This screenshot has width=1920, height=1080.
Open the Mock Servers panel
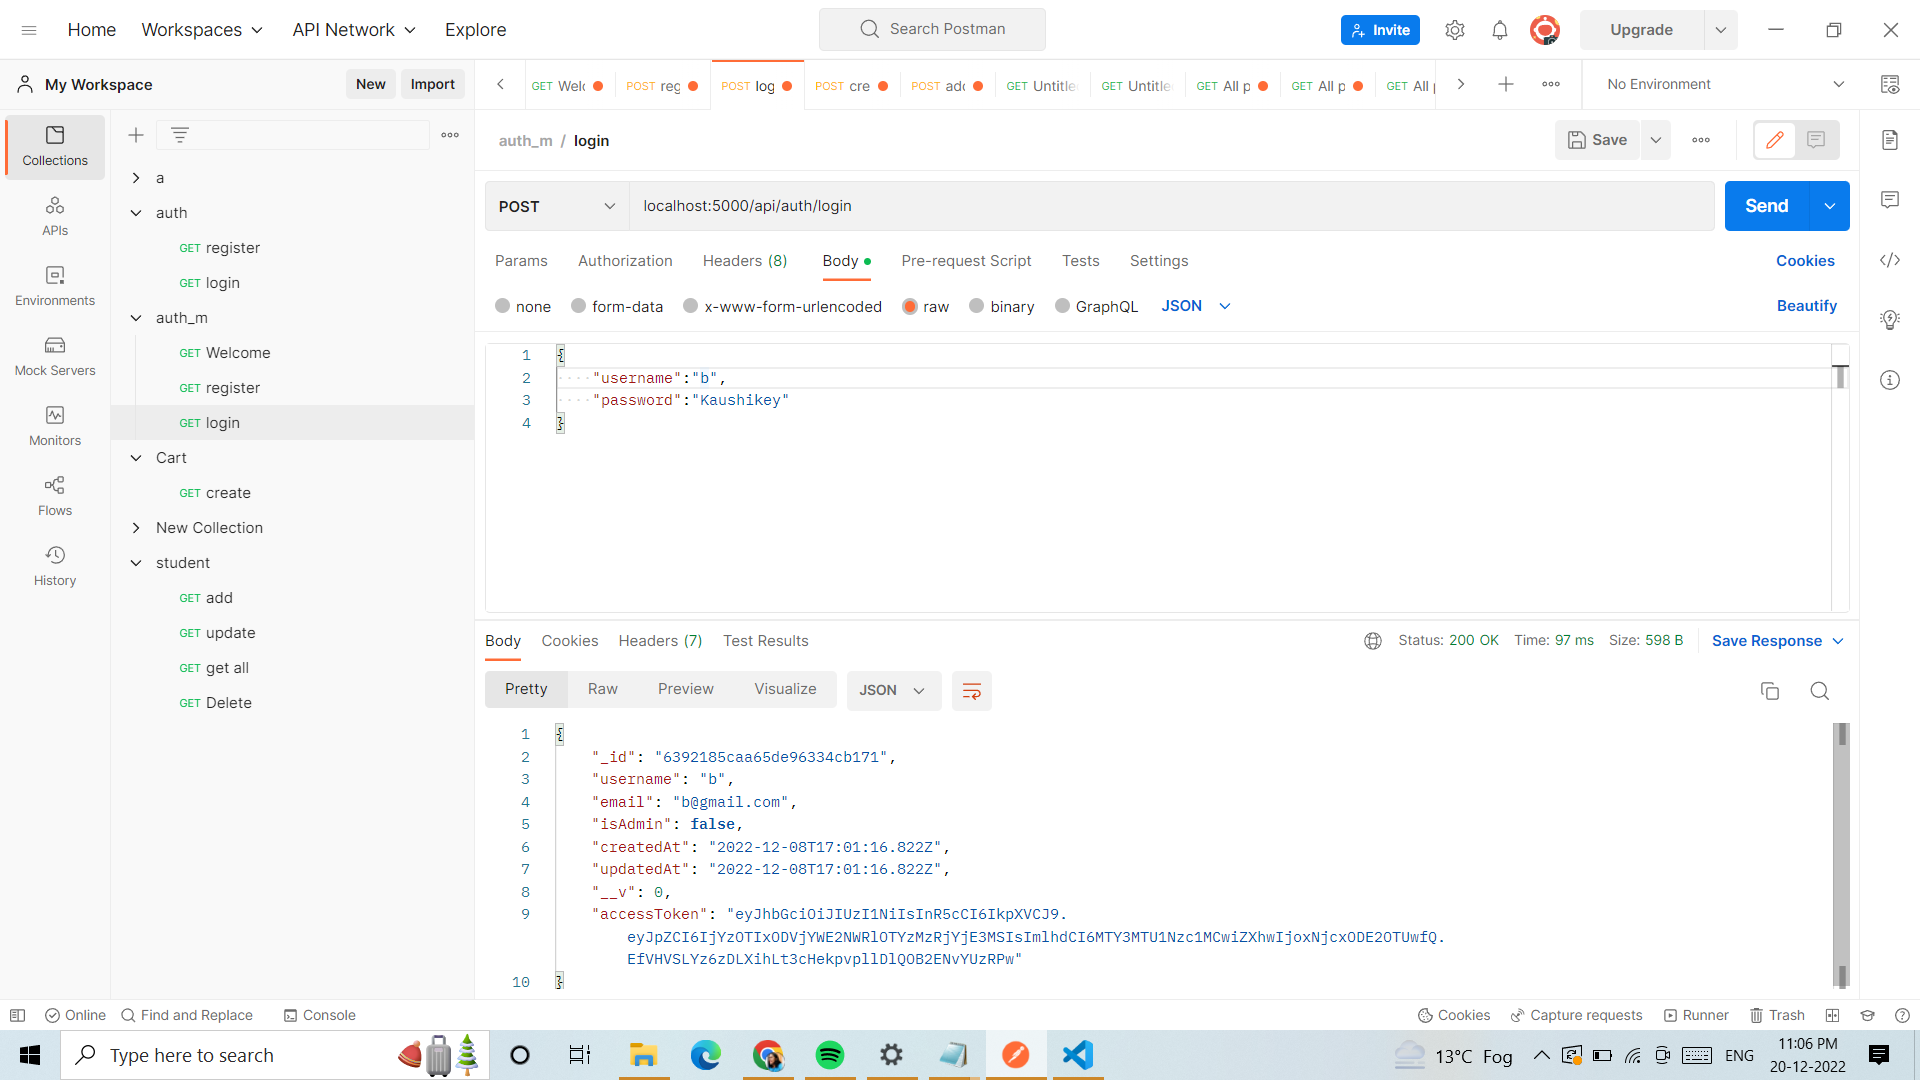(54, 357)
